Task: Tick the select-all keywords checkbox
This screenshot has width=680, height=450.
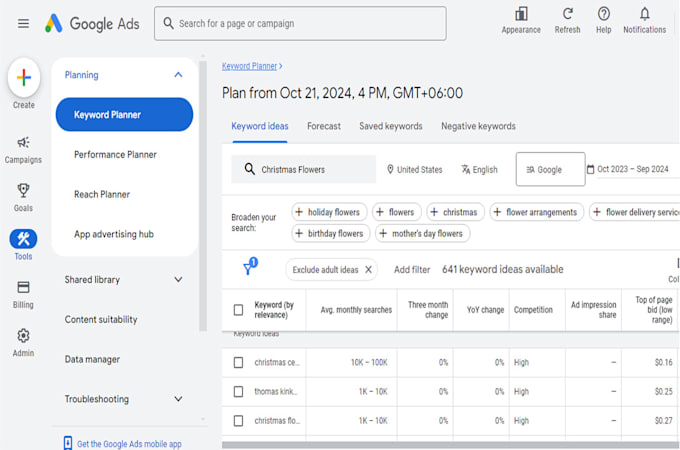Action: [x=238, y=310]
